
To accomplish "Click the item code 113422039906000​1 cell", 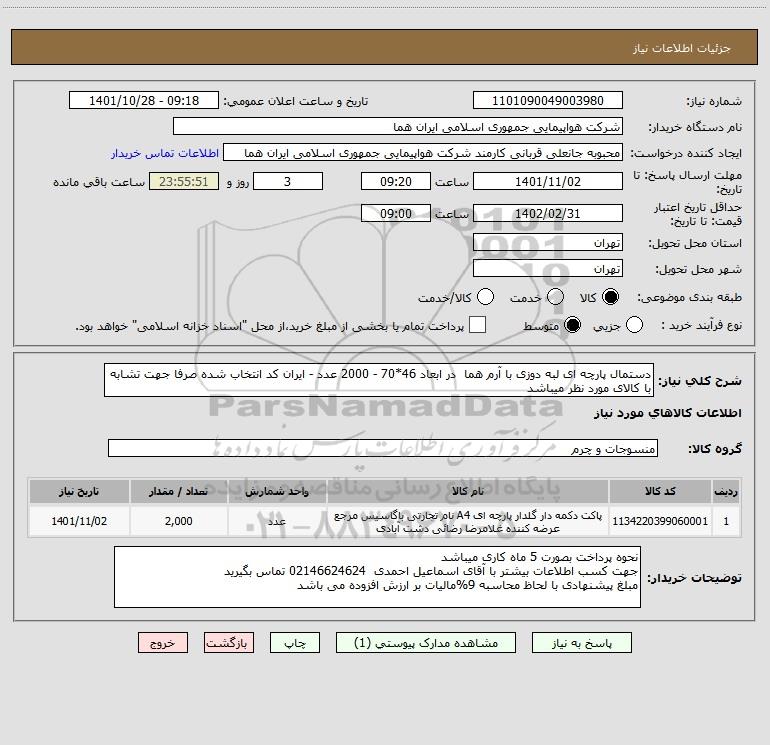I will pos(660,521).
